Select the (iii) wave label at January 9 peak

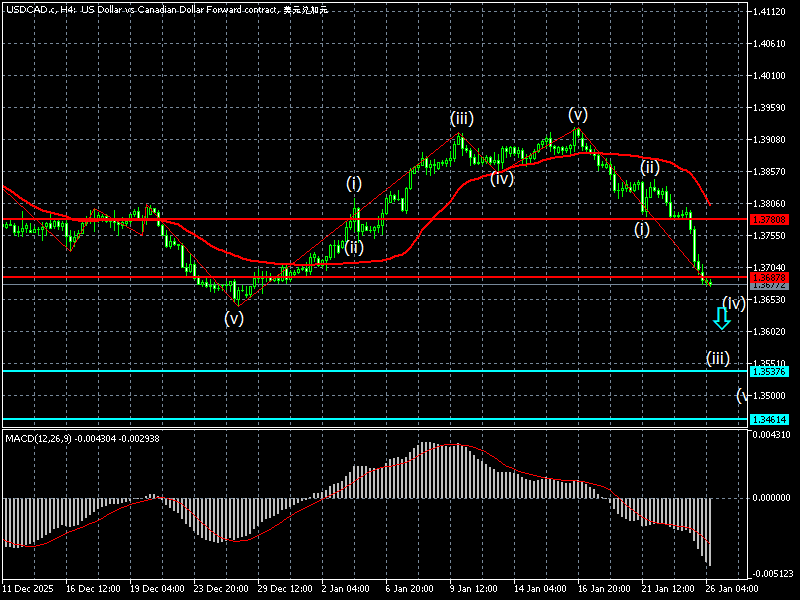click(x=461, y=118)
